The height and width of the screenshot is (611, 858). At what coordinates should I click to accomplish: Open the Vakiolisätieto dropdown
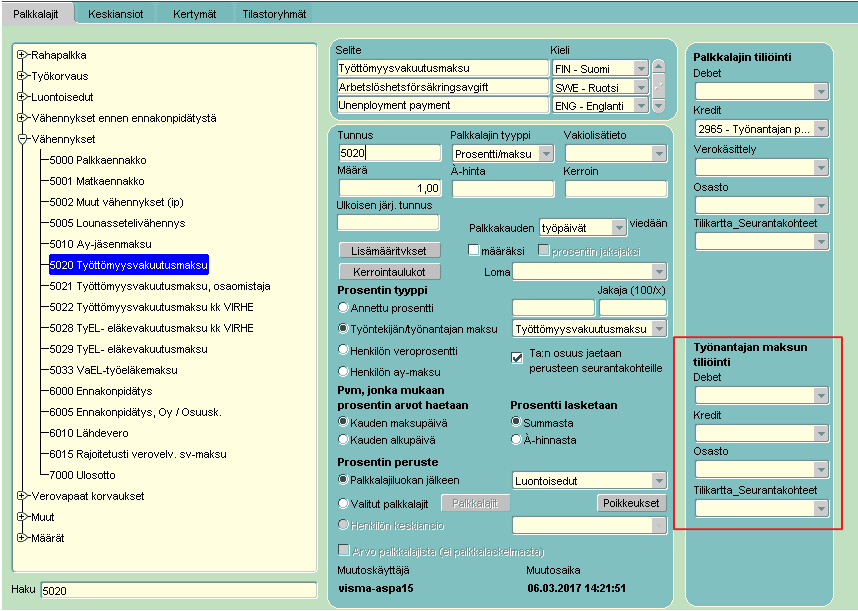(x=659, y=154)
